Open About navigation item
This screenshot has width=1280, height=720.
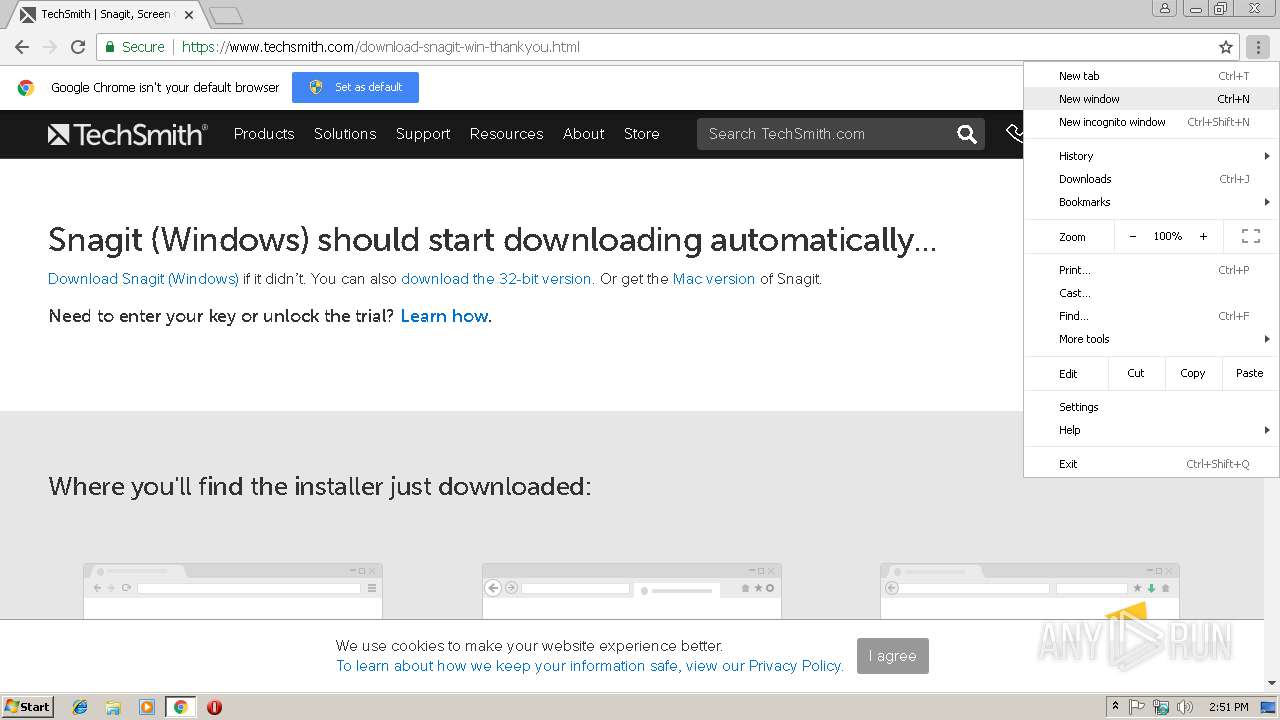pos(584,134)
